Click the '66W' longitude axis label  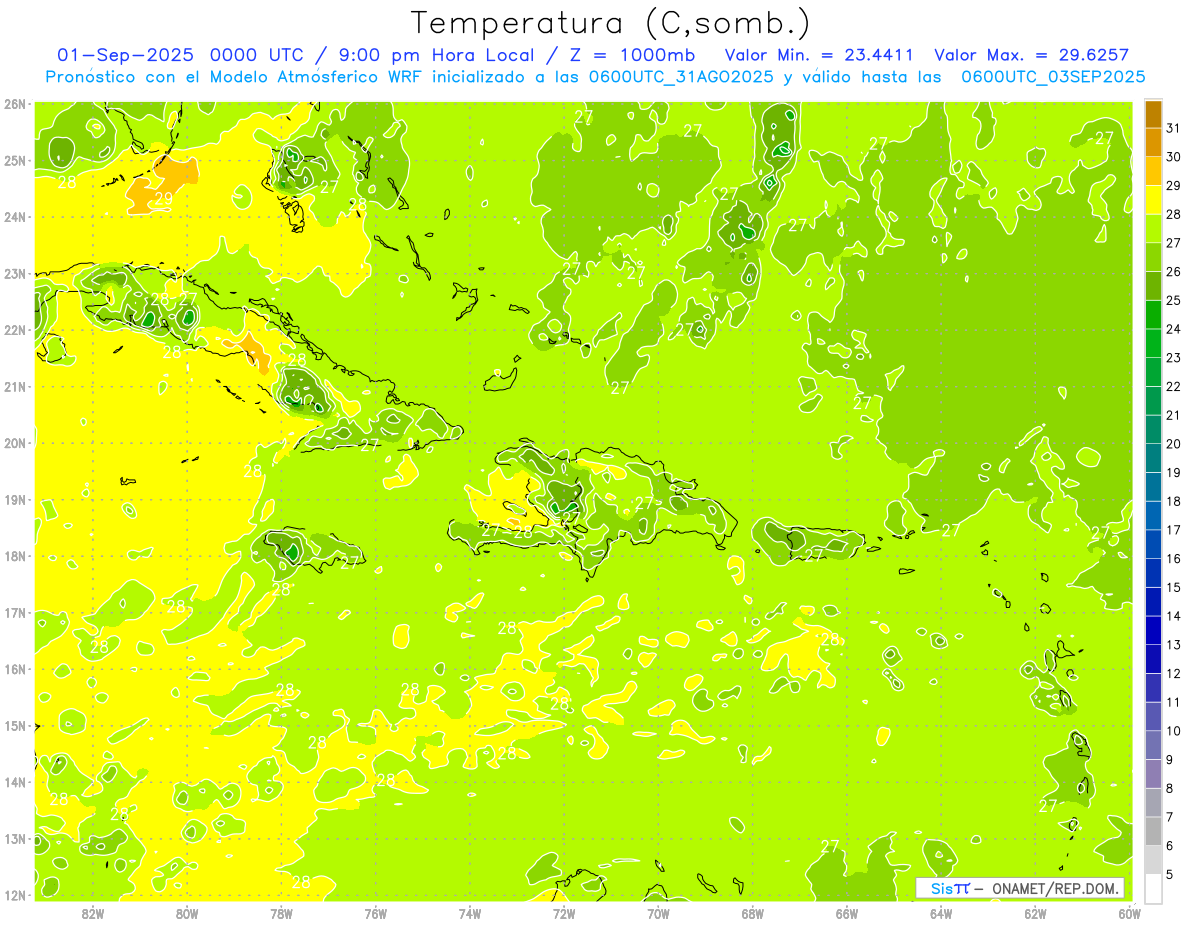[x=847, y=913]
